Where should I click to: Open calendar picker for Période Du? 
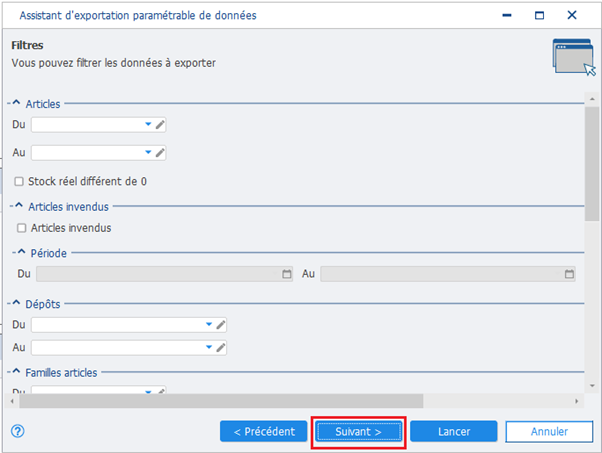[x=287, y=274]
